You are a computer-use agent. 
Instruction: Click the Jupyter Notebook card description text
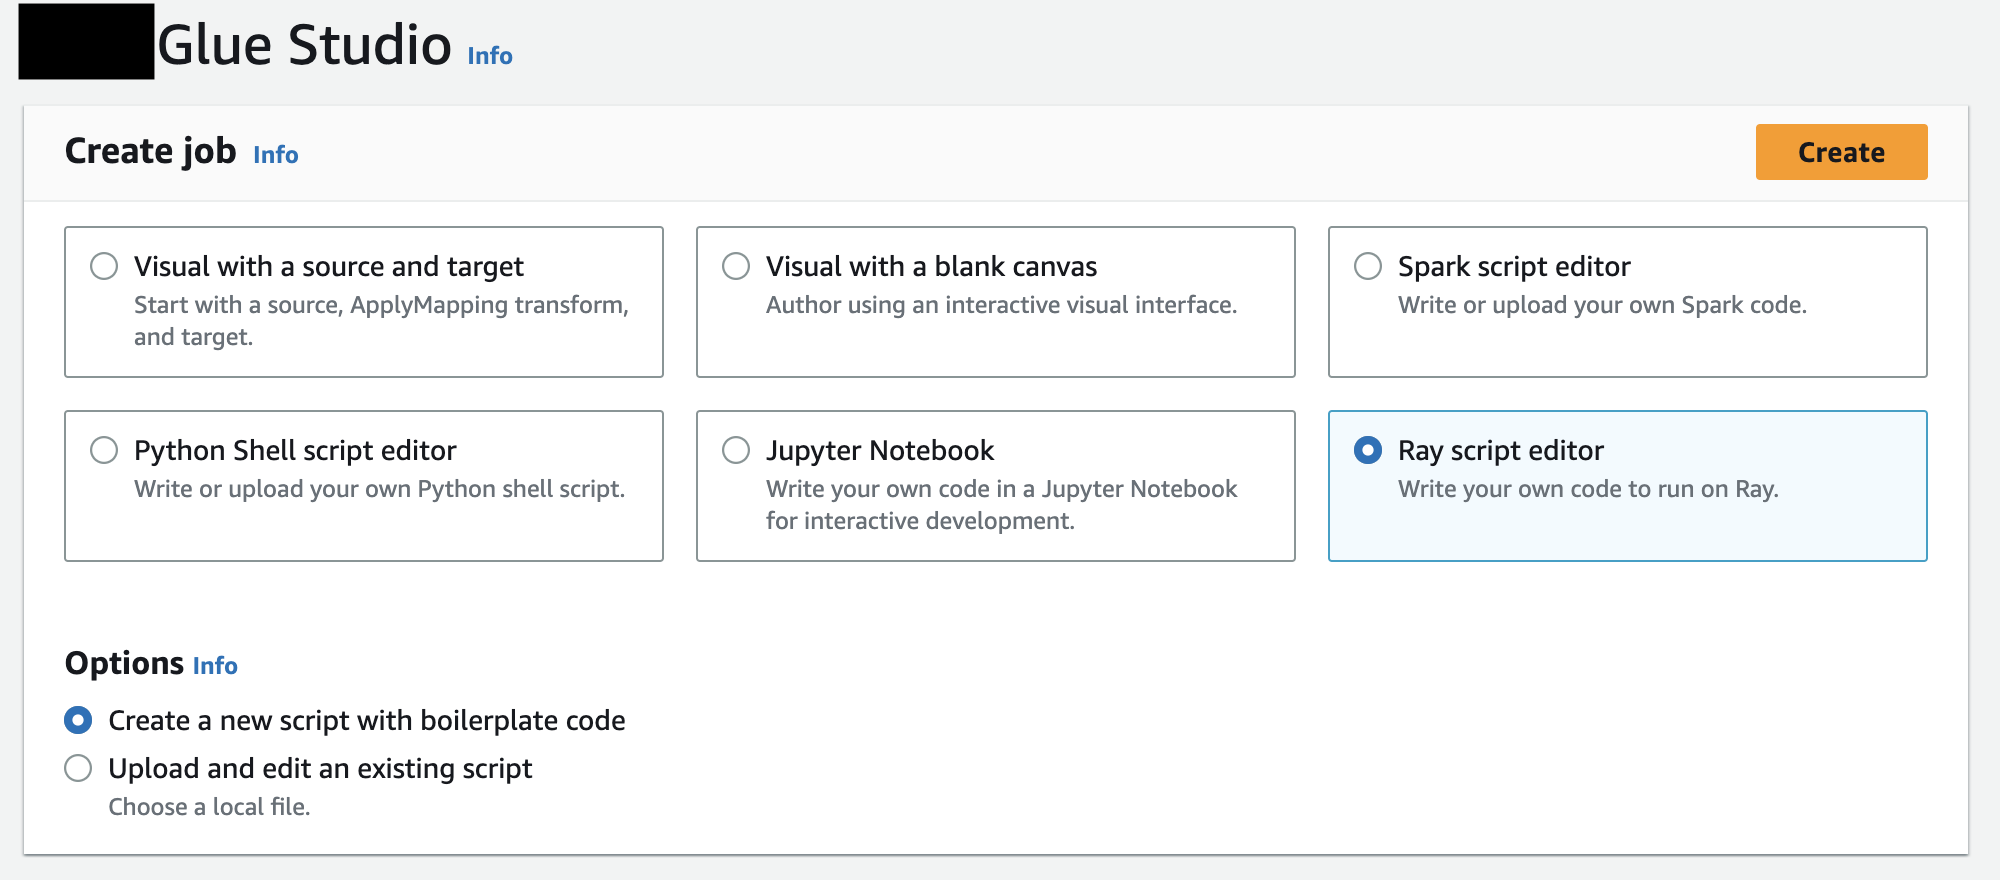coord(1001,504)
